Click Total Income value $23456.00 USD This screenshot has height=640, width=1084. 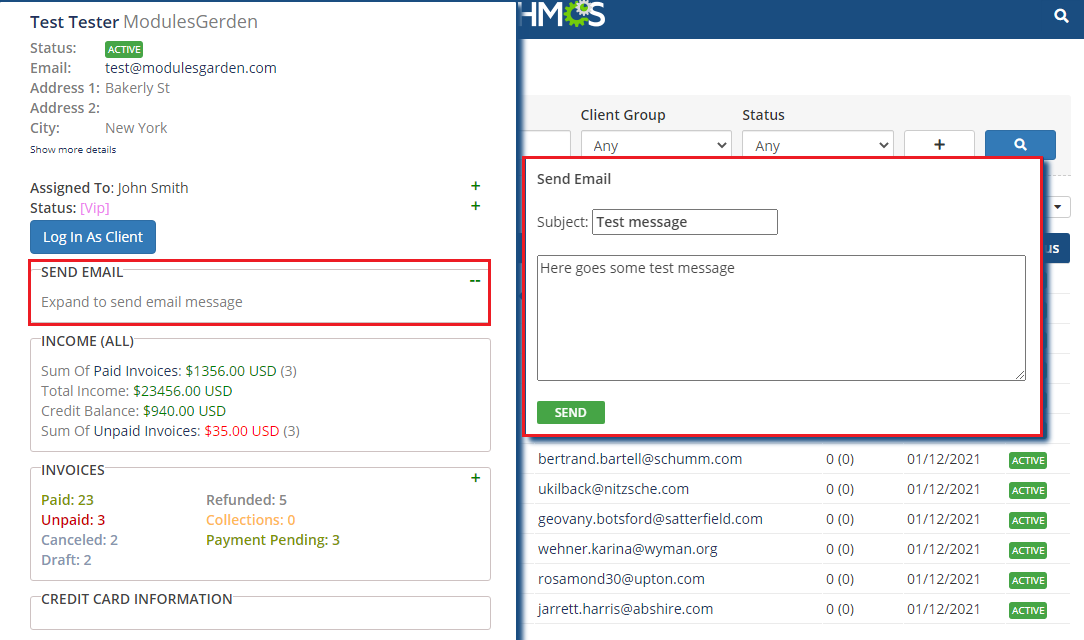tap(183, 391)
